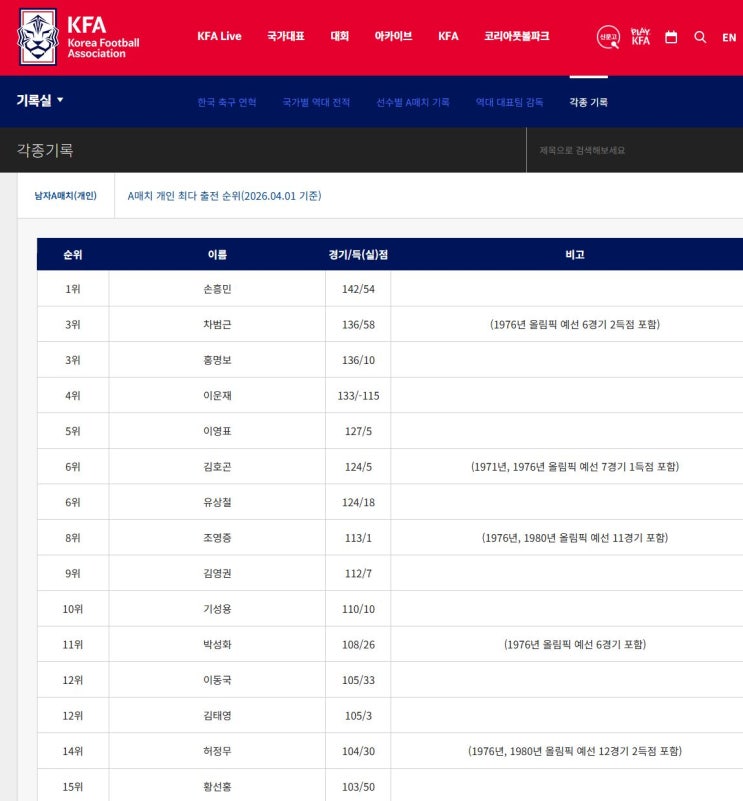Click the search magnifier icon

700,37
